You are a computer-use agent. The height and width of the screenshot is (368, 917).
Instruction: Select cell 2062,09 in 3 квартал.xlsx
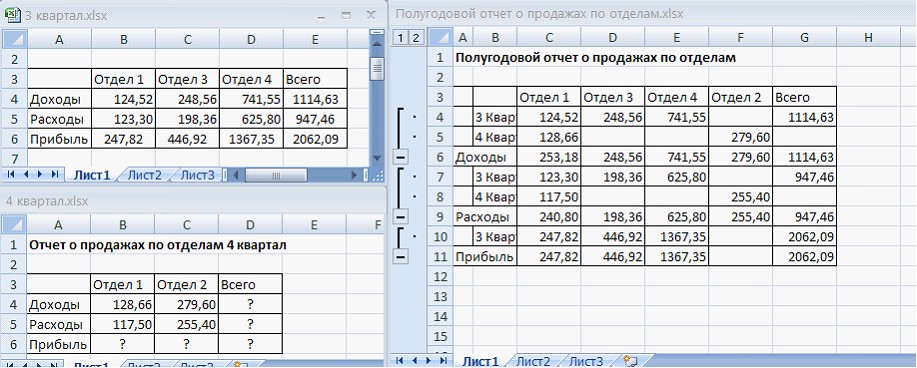click(x=315, y=139)
